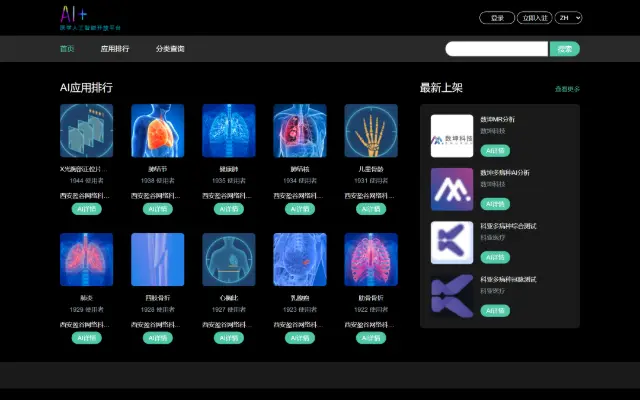Viewport: 640px width, 400px height.
Task: Click the 查看更多 link
Action: (567, 89)
